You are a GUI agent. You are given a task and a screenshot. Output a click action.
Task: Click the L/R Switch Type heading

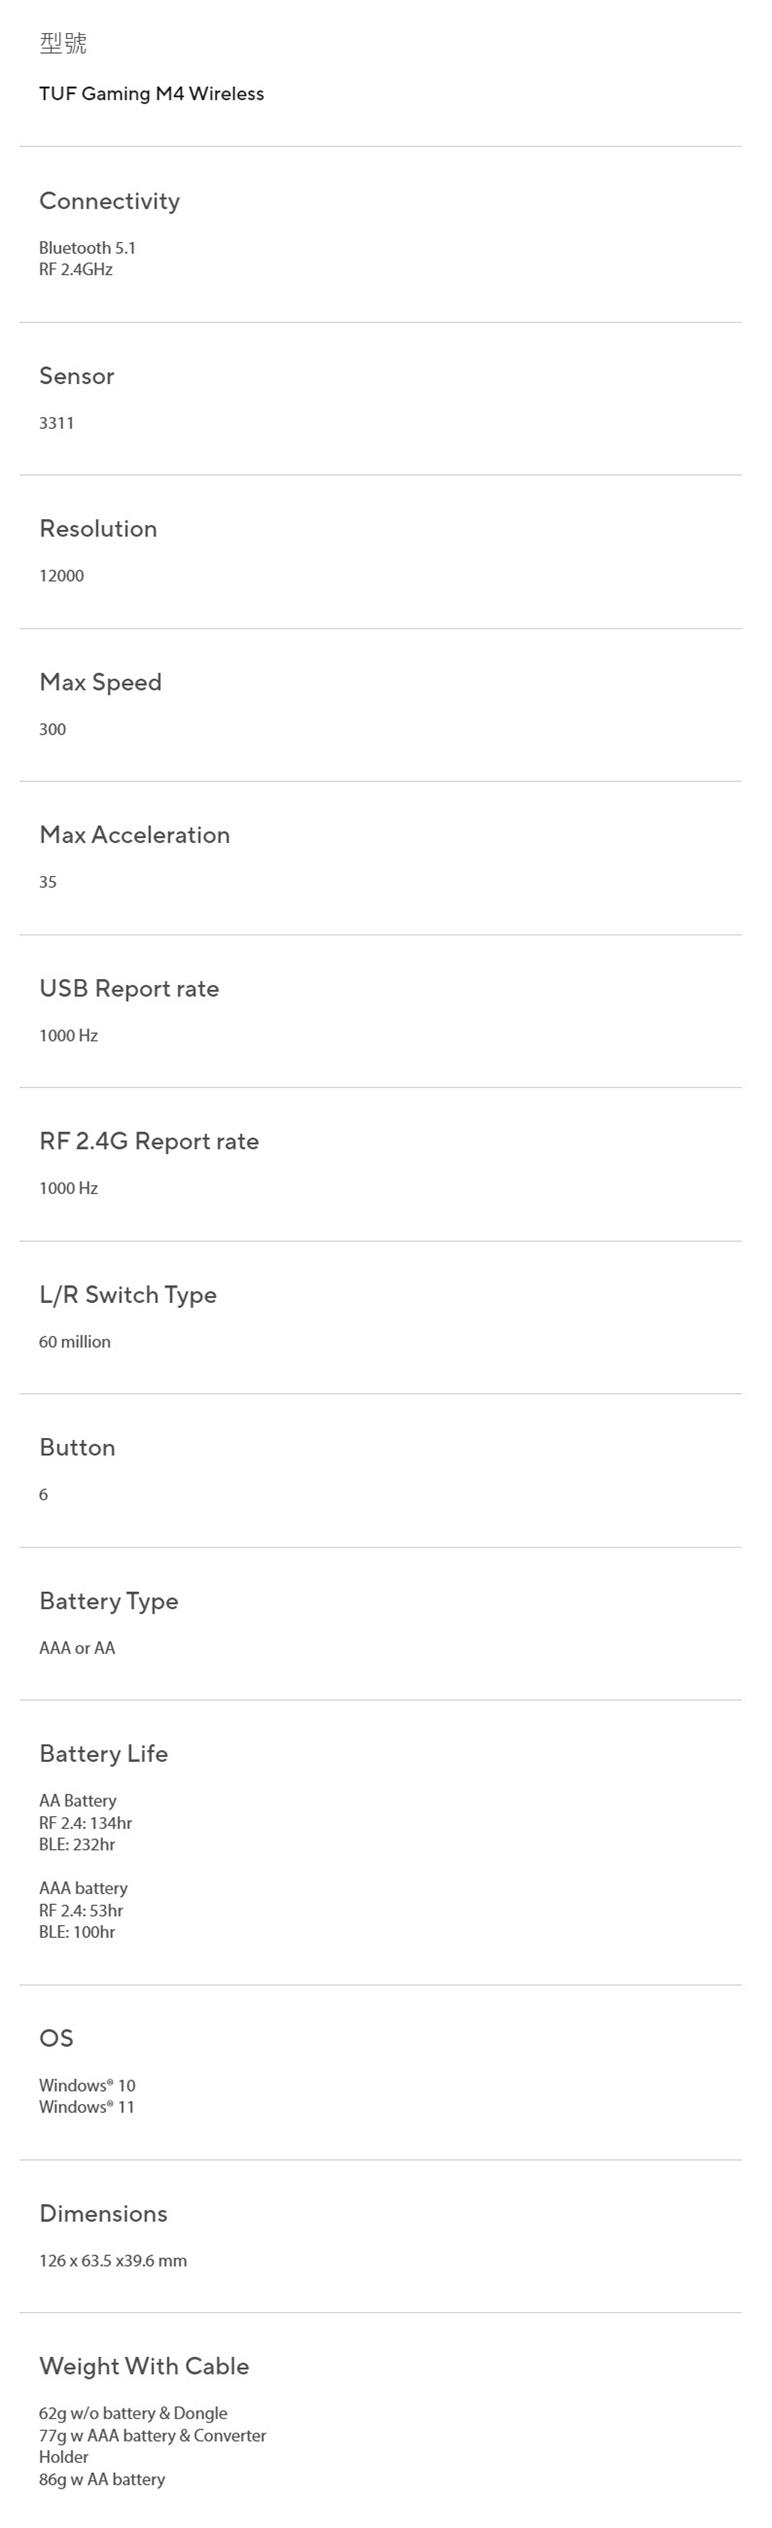tap(128, 1295)
